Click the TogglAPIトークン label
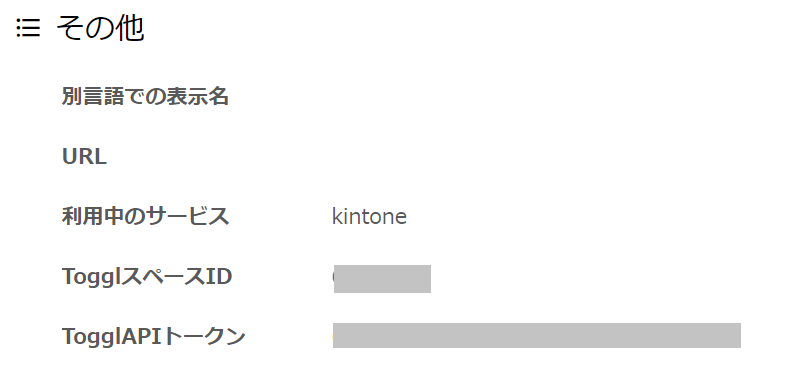Viewport: 793px width, 379px height. 154,336
